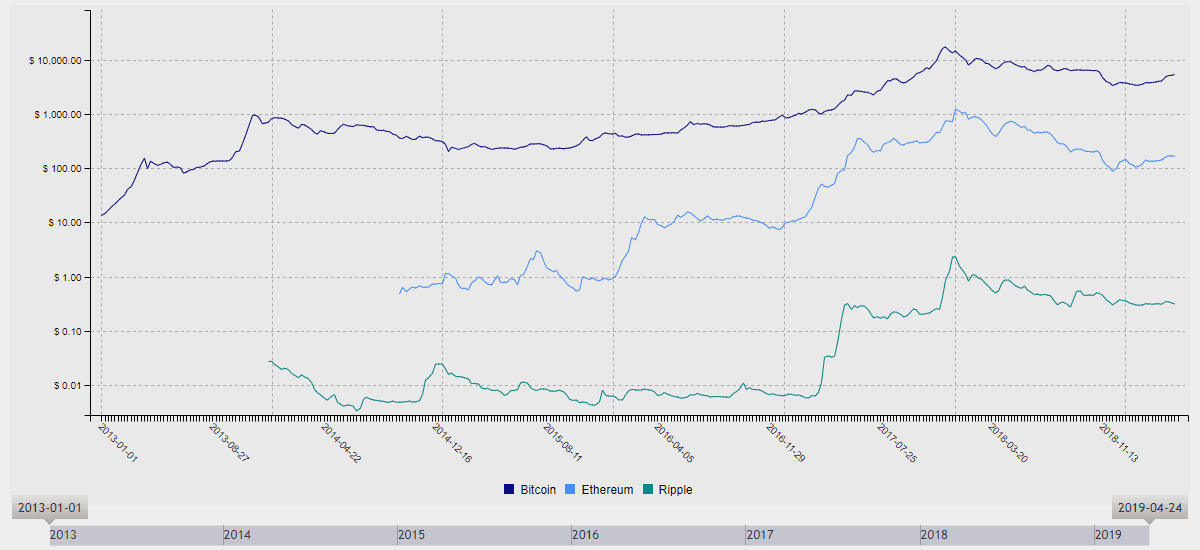Click the 2018-03-20 x-axis date label

[x=1008, y=442]
